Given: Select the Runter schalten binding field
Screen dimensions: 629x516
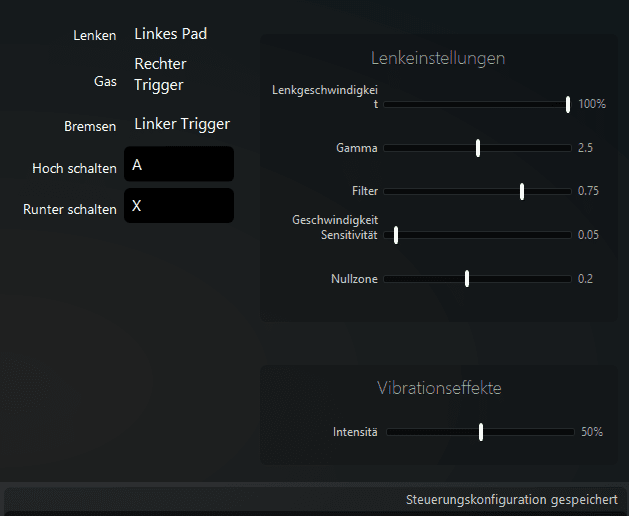Looking at the screenshot, I should coord(179,207).
